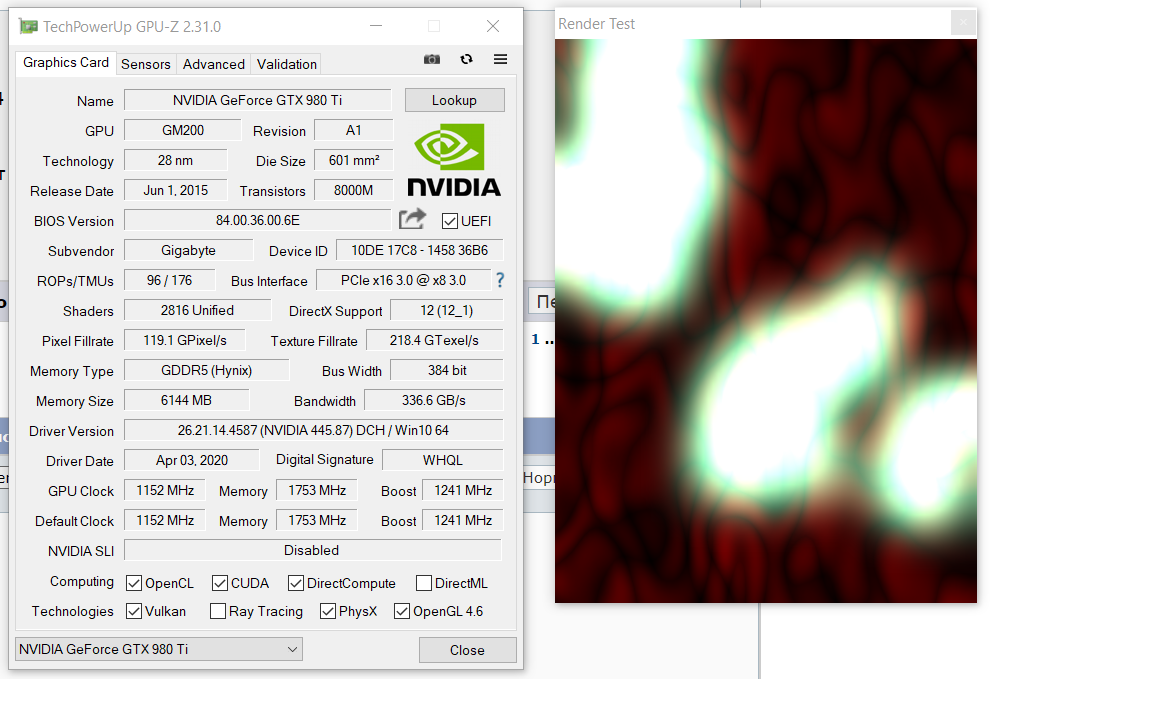Viewport: 1152px width, 720px height.
Task: Click the Release Date field Jun 1, 2015
Action: pyautogui.click(x=176, y=190)
